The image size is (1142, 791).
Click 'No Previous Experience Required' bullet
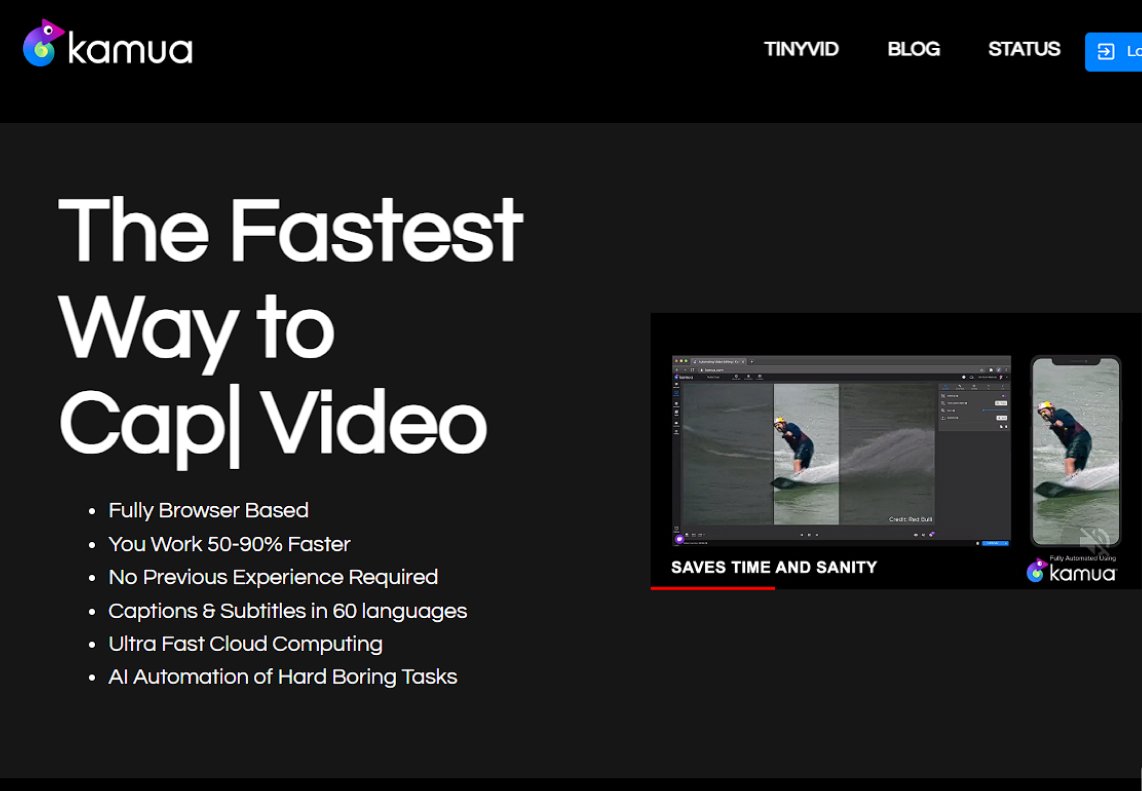tap(273, 577)
